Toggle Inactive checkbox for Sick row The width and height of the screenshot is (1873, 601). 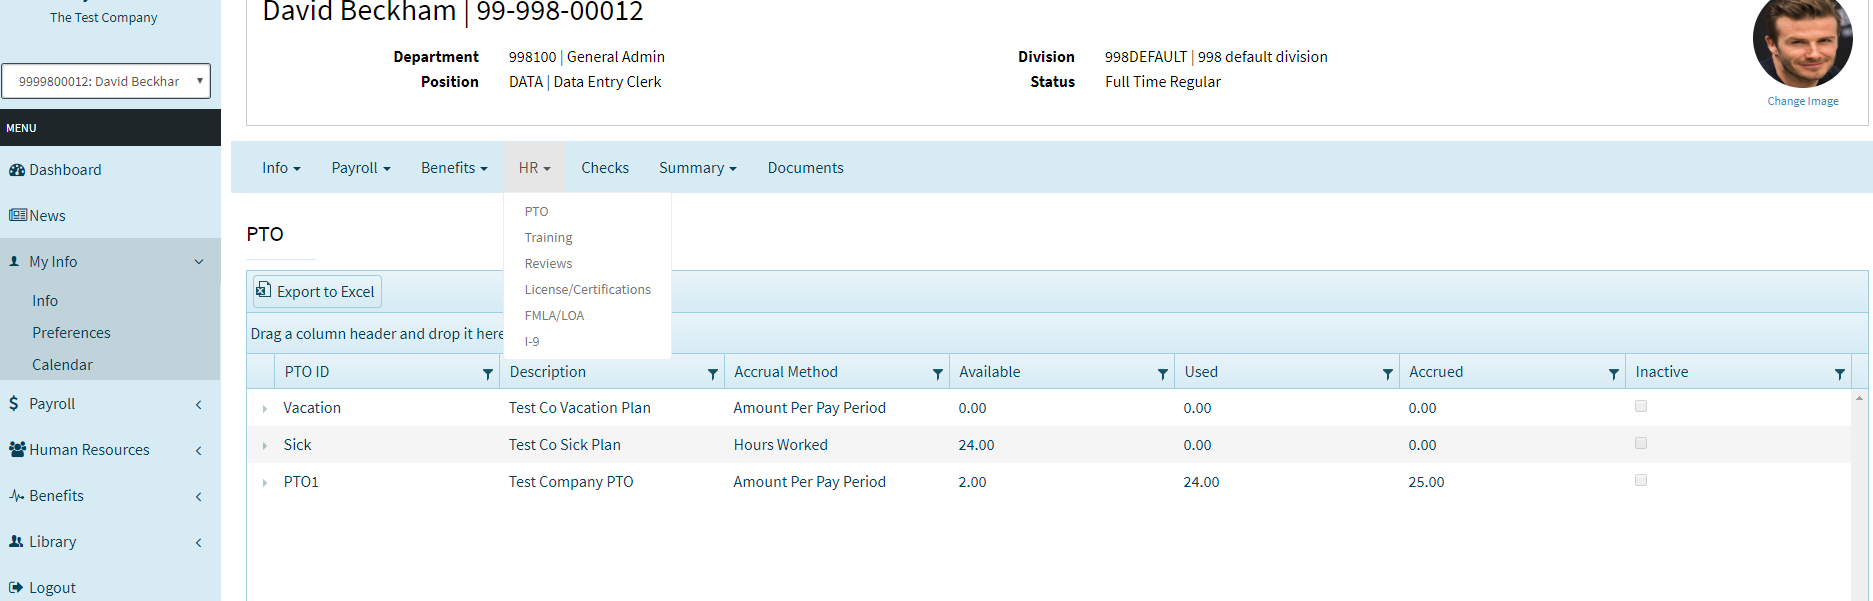[1641, 443]
